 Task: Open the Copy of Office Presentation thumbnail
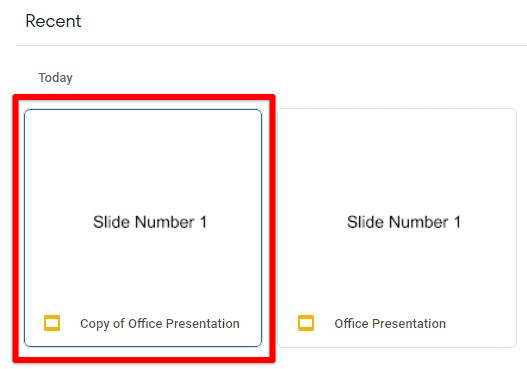(x=143, y=228)
